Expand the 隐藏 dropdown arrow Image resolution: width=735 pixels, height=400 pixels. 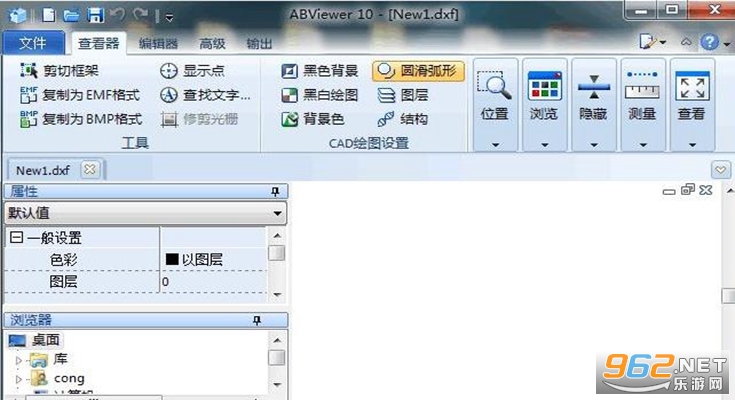point(594,145)
